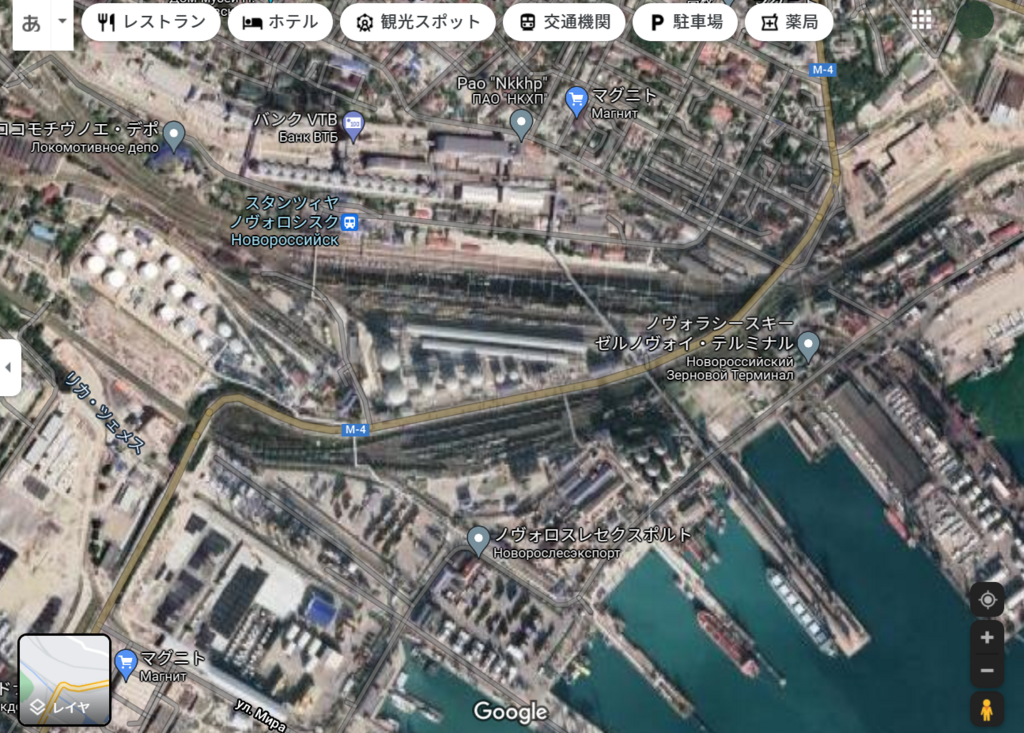The image size is (1024, 733).
Task: Open the input method dropdown arrow
Action: click(x=63, y=21)
